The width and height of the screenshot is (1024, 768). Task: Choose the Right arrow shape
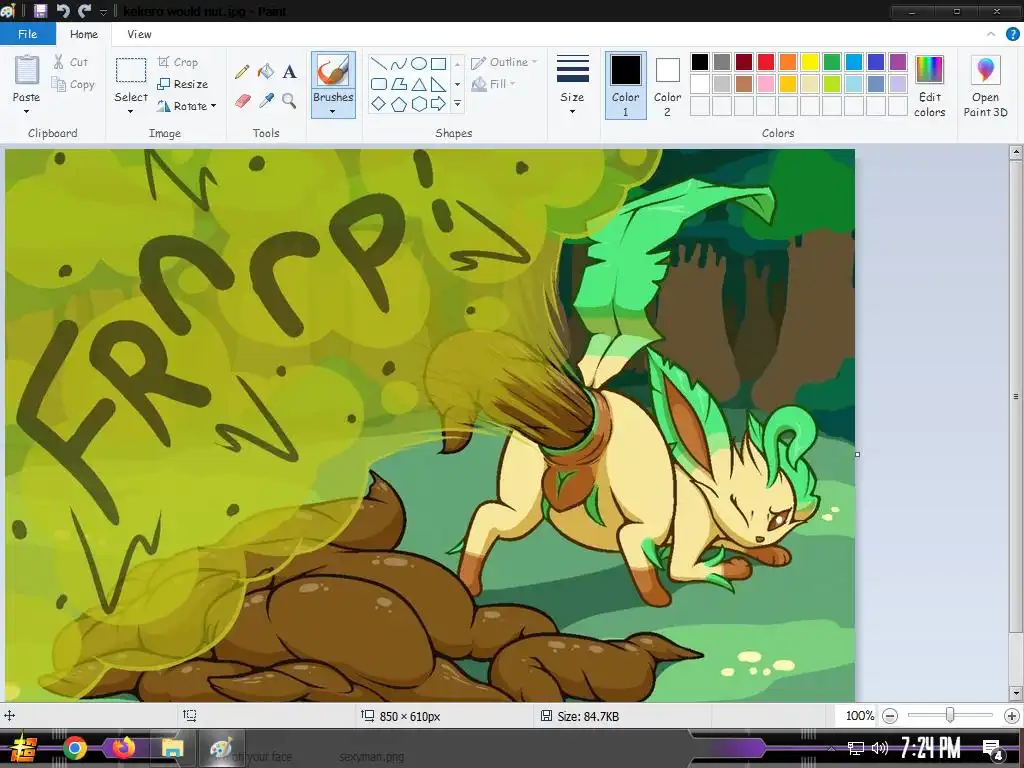click(439, 104)
